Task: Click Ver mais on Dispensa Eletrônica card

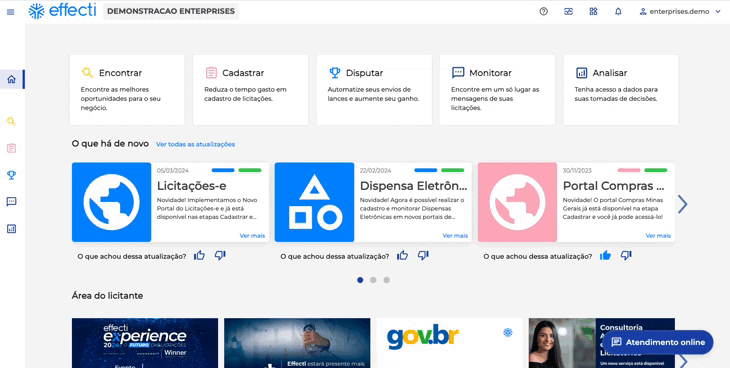Action: click(455, 236)
